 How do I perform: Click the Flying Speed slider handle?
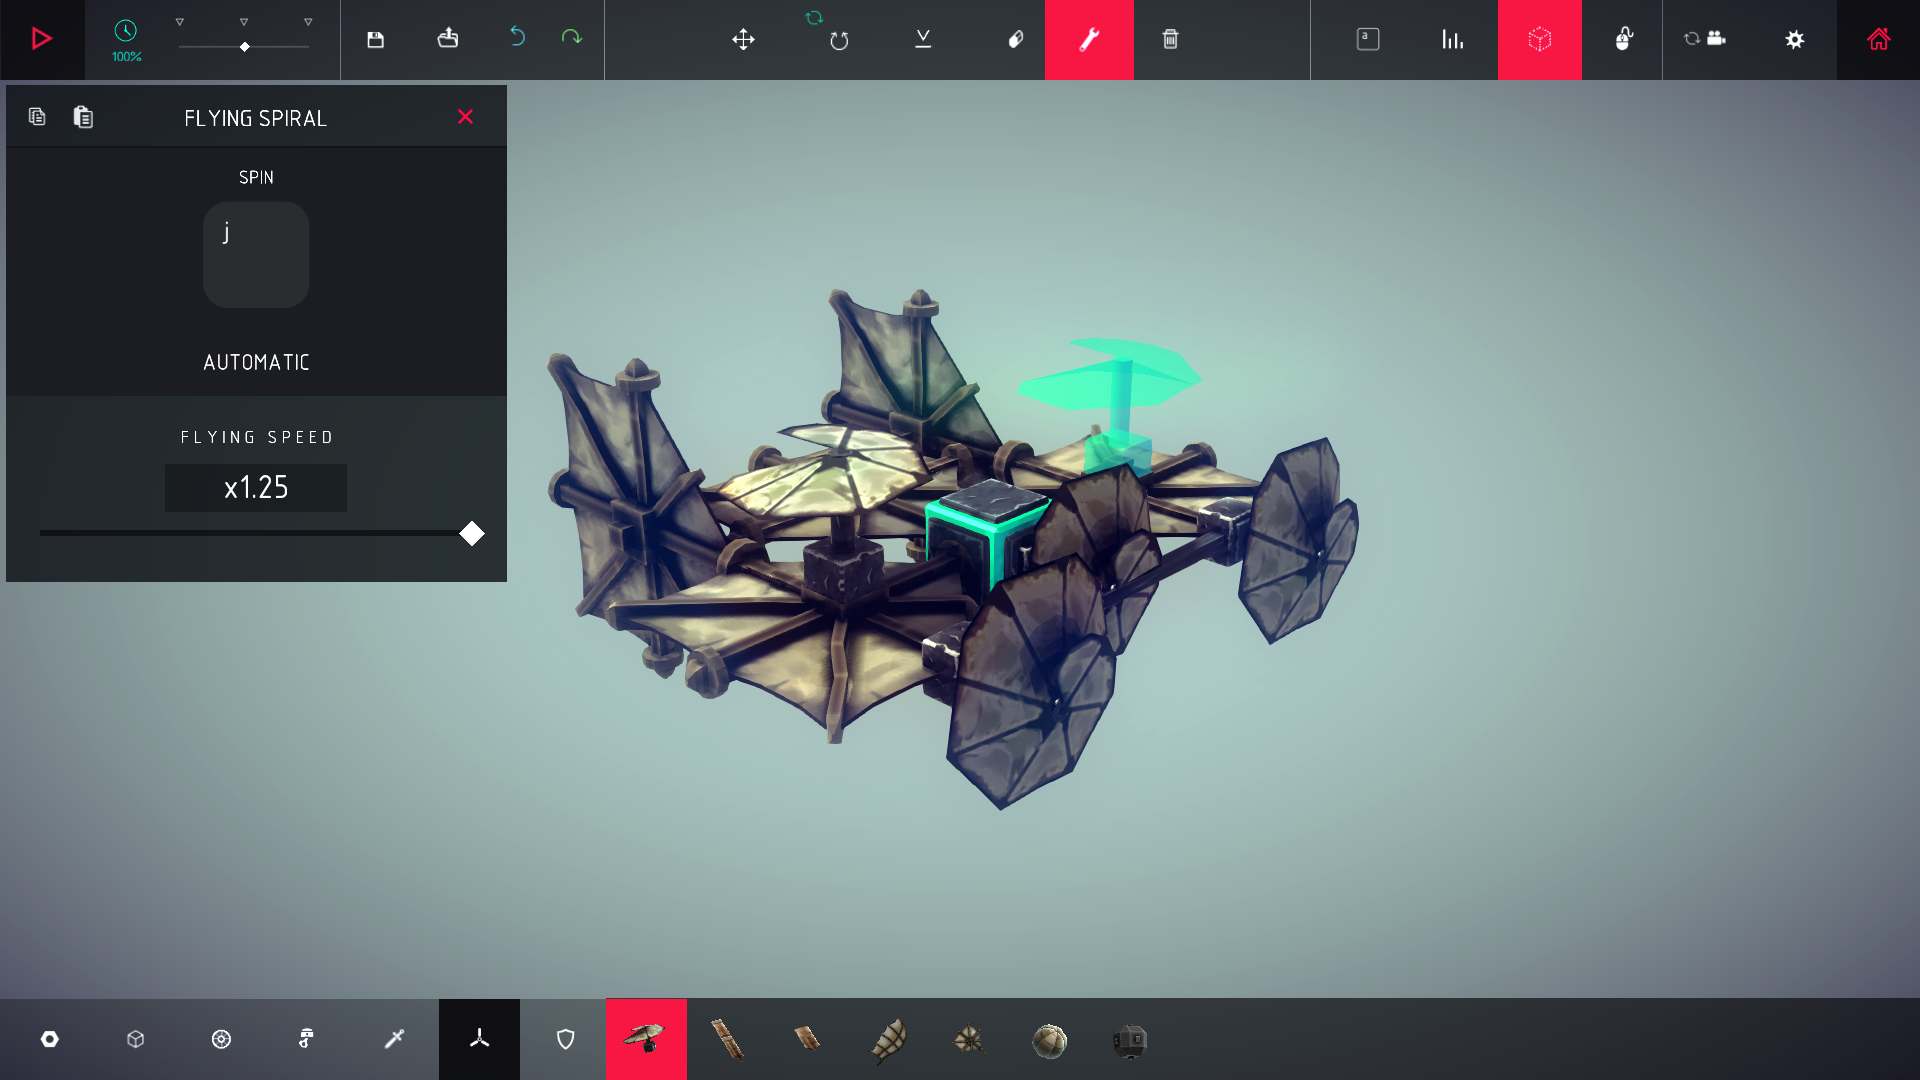pos(472,534)
